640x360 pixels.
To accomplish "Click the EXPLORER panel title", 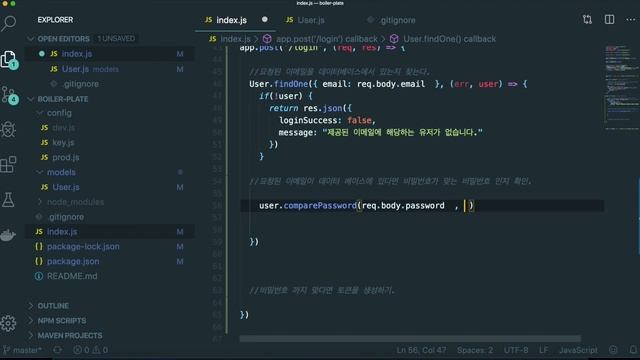I will pos(55,20).
